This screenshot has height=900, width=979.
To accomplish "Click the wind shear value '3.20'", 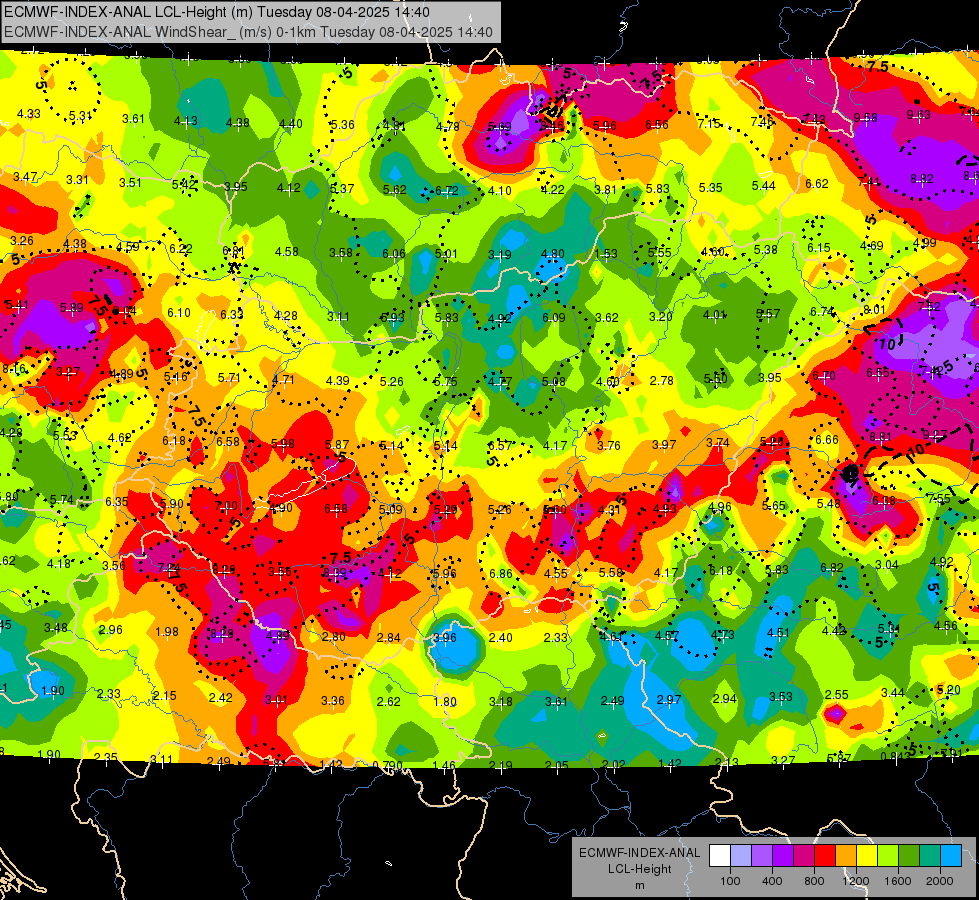I will coord(661,317).
